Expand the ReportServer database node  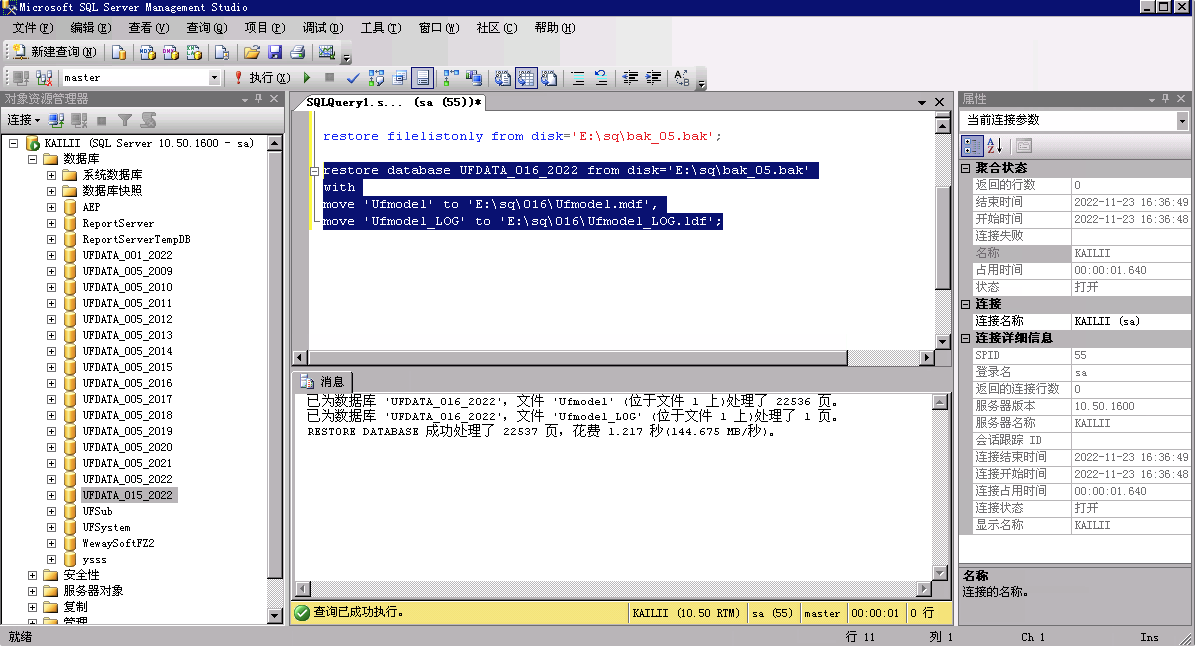(51, 223)
